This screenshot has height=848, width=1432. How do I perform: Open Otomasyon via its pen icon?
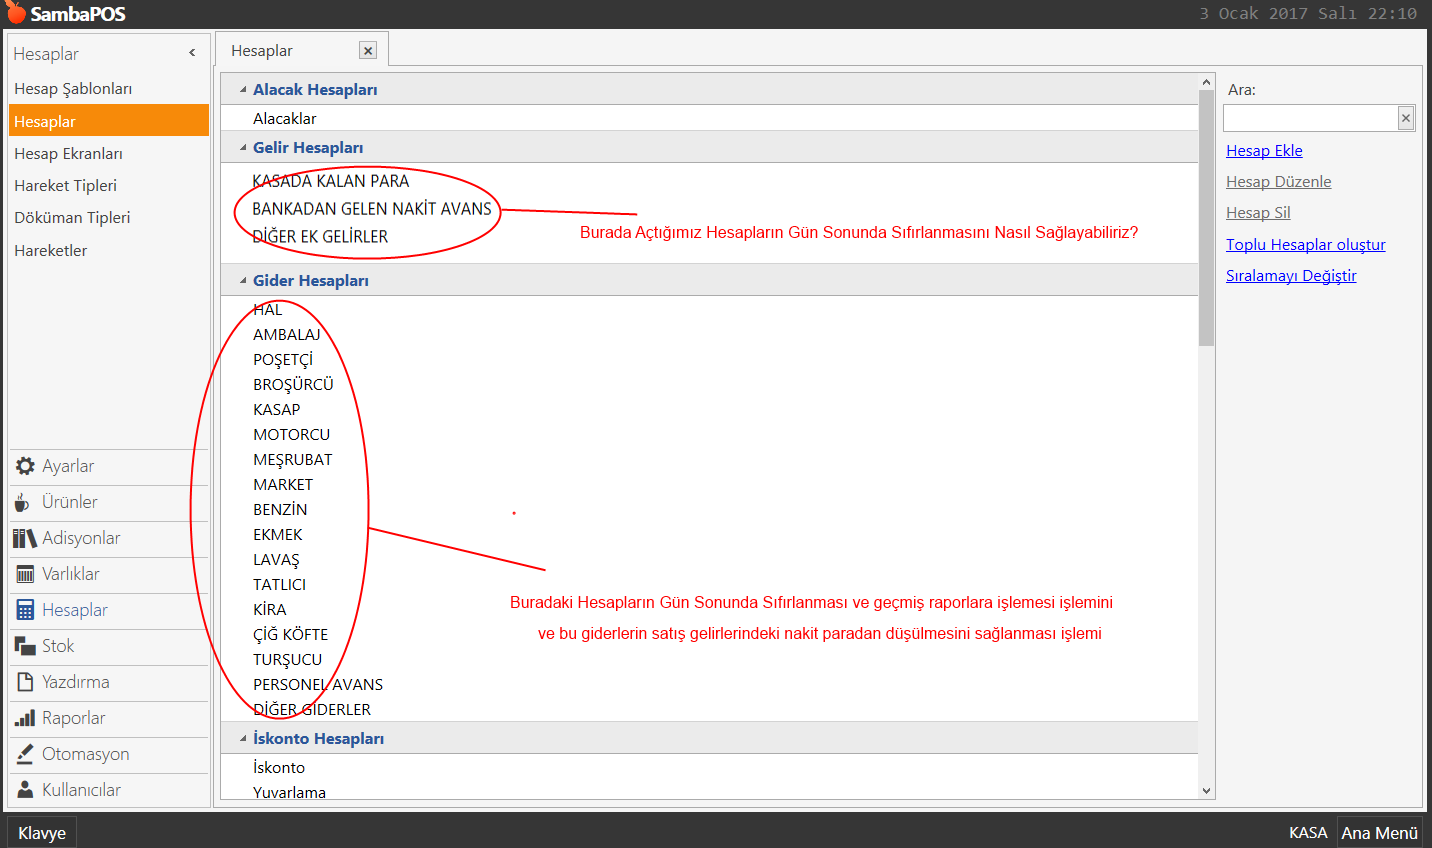[25, 754]
